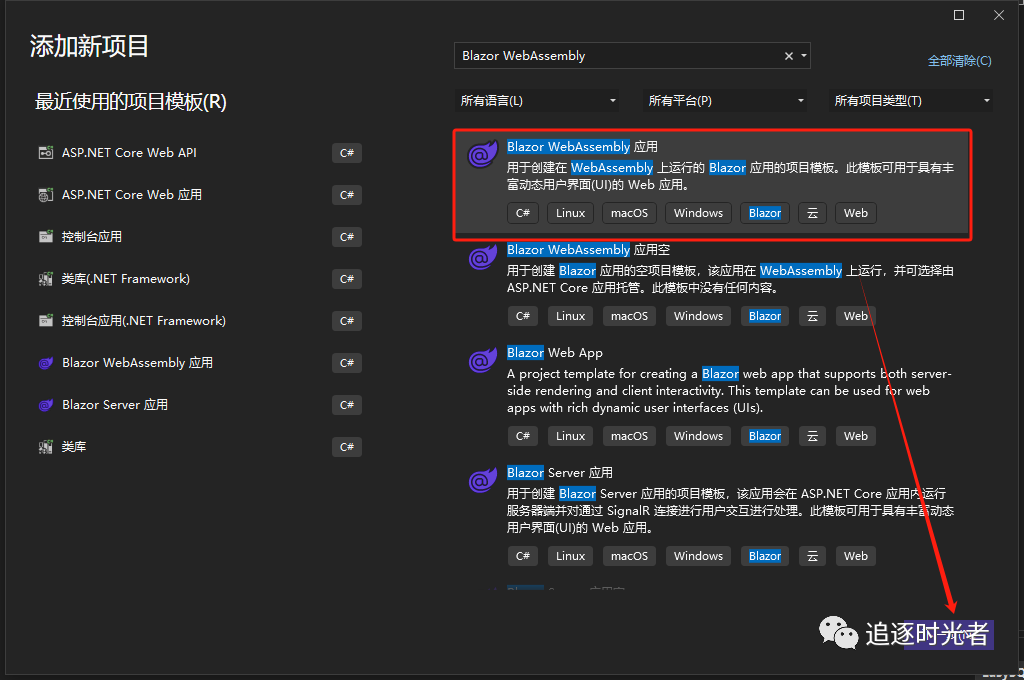Click the Blazor WebAssembly 应用 template icon

[x=483, y=156]
